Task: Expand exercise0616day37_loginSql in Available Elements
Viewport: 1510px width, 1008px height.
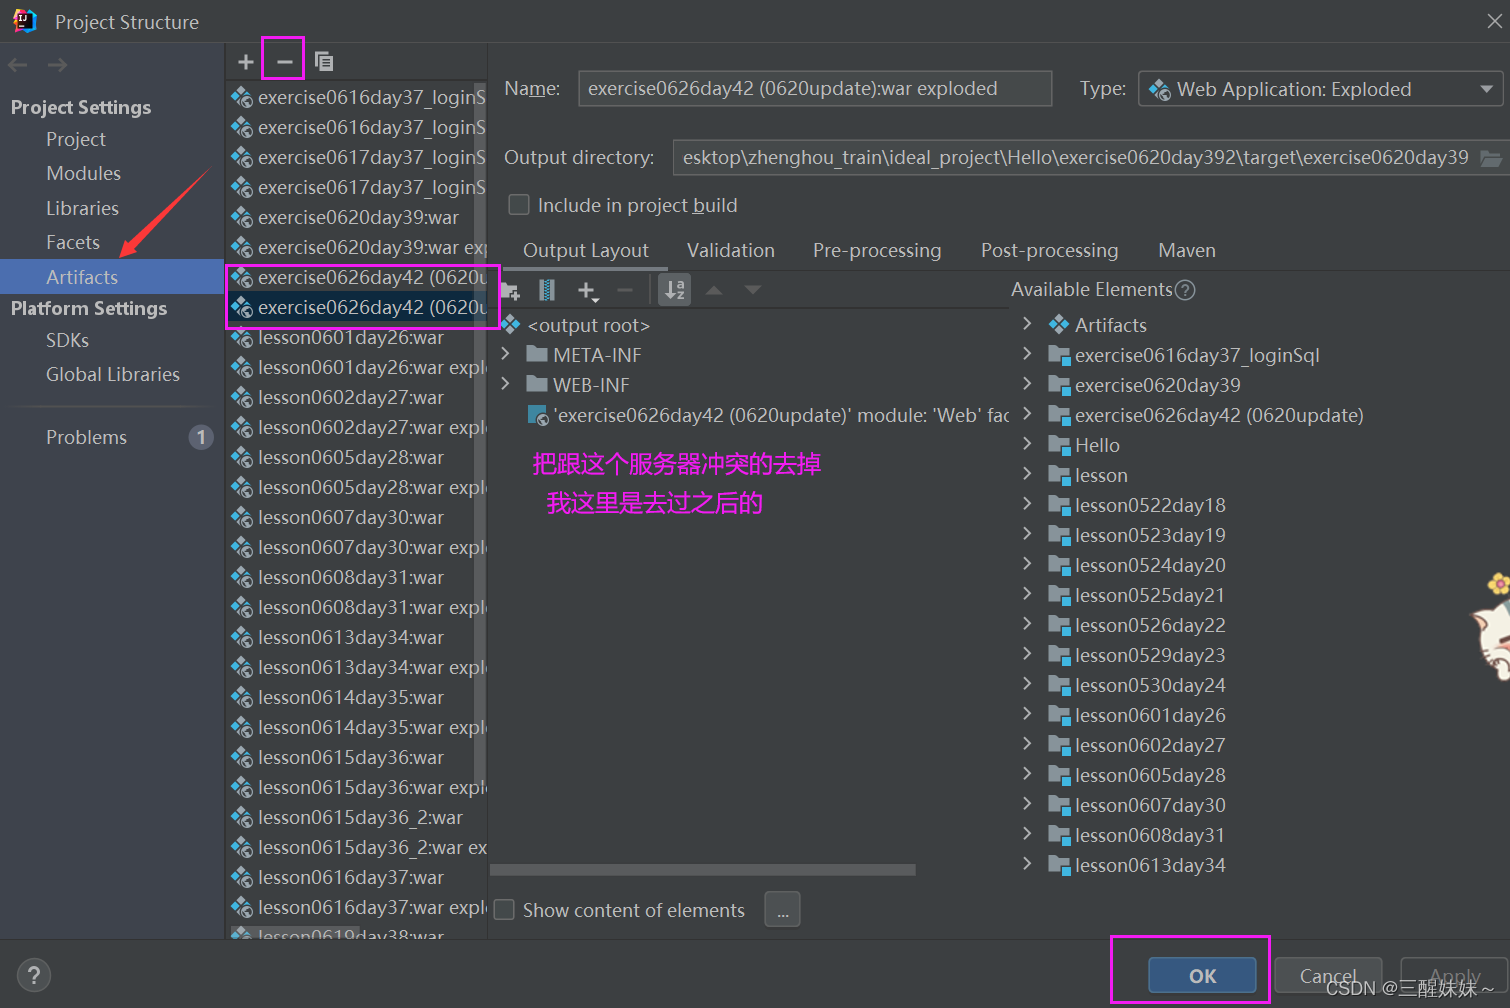Action: click(x=1027, y=354)
